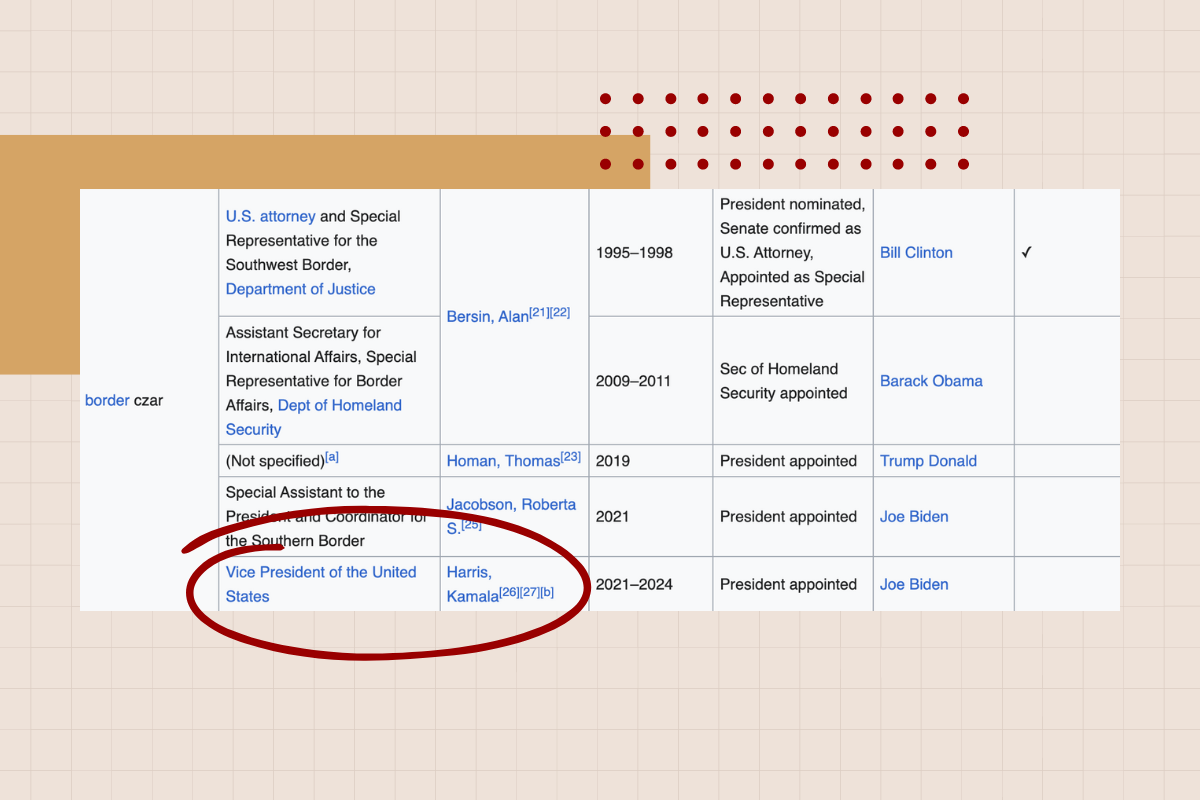Open citation [25] after Jacobson, Roberta S.
The height and width of the screenshot is (800, 1200).
click(x=469, y=526)
